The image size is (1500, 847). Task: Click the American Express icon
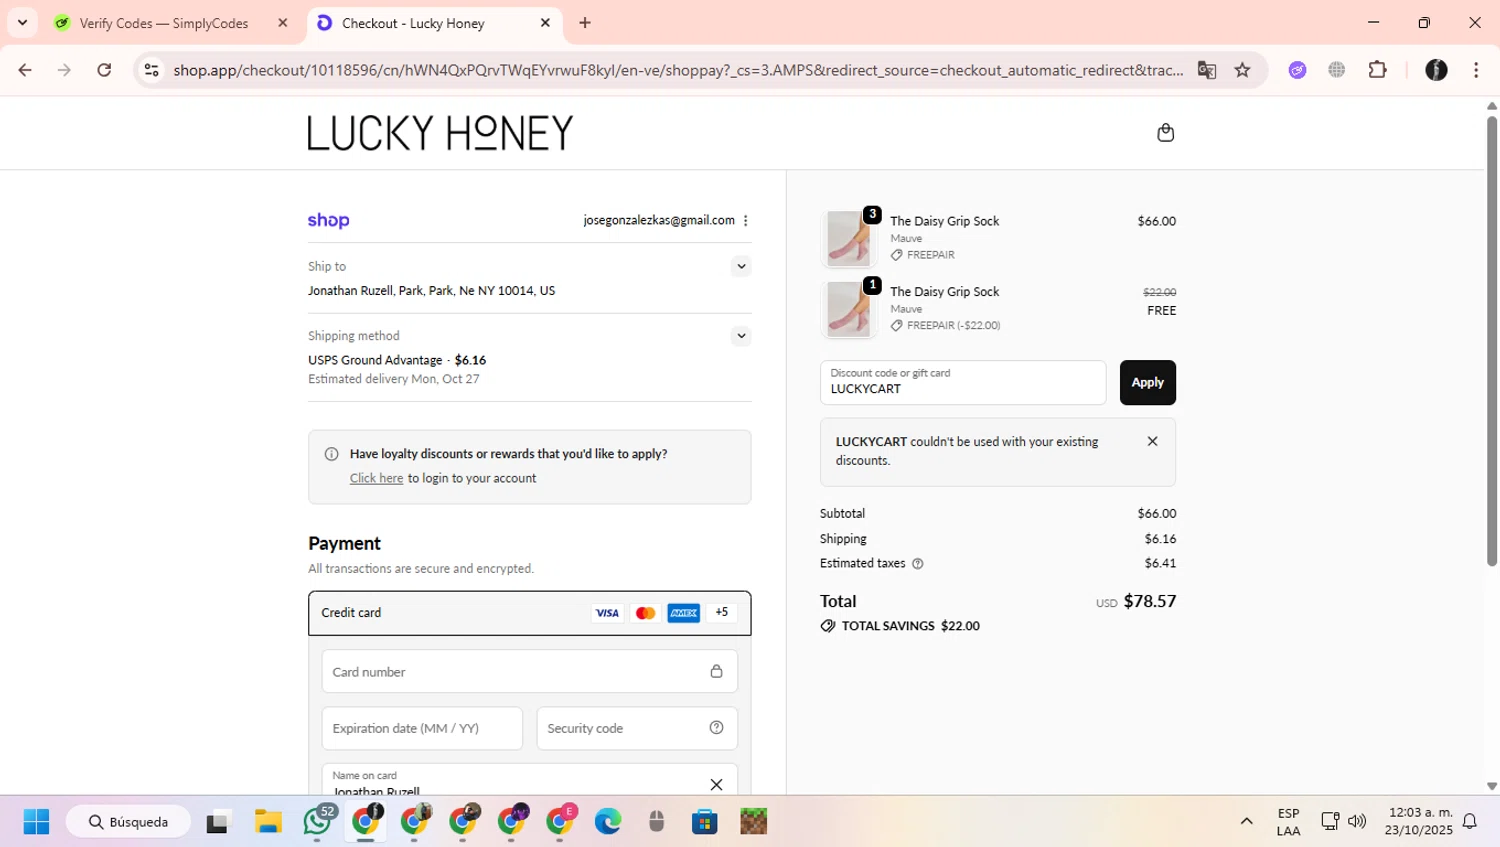tap(684, 613)
